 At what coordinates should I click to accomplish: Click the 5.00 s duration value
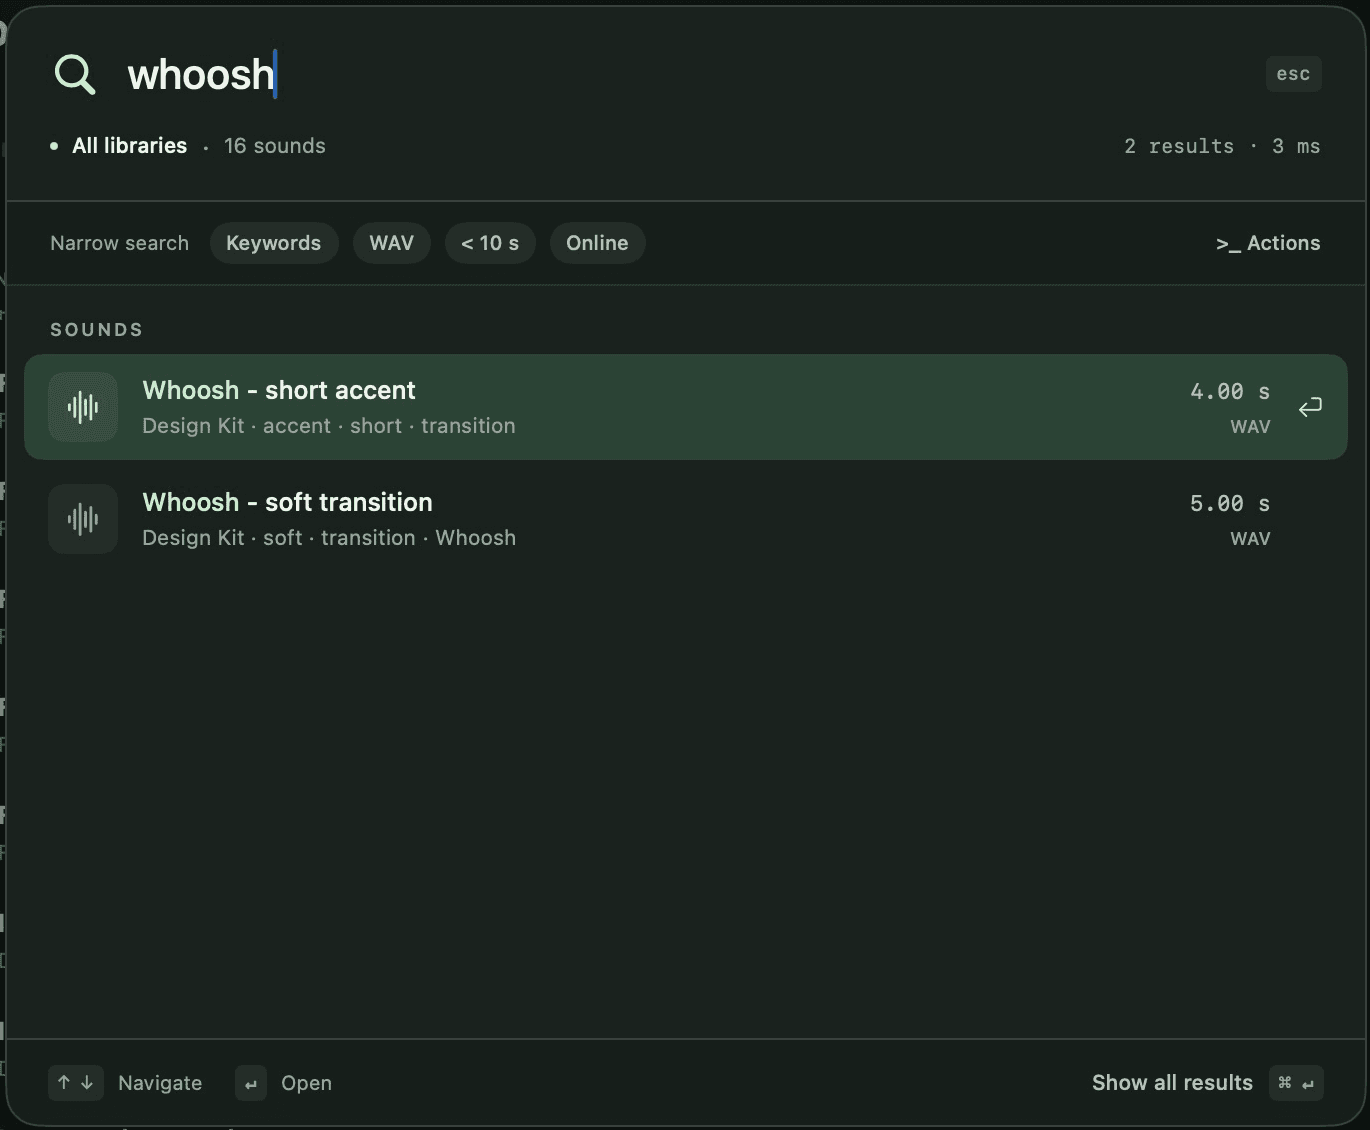coord(1230,503)
